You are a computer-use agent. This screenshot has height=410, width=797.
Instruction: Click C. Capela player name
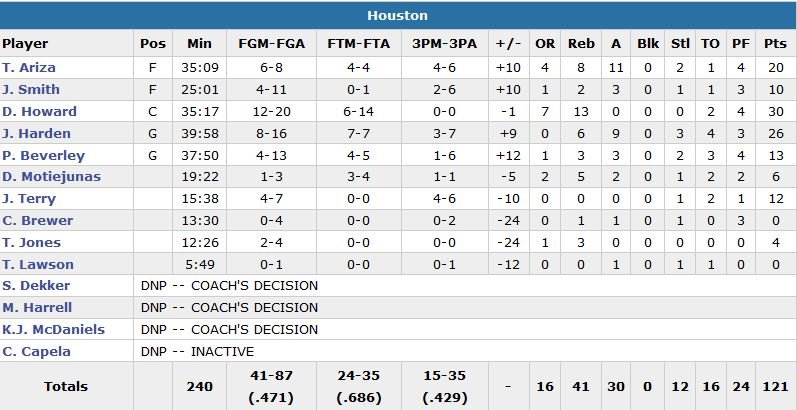point(34,352)
